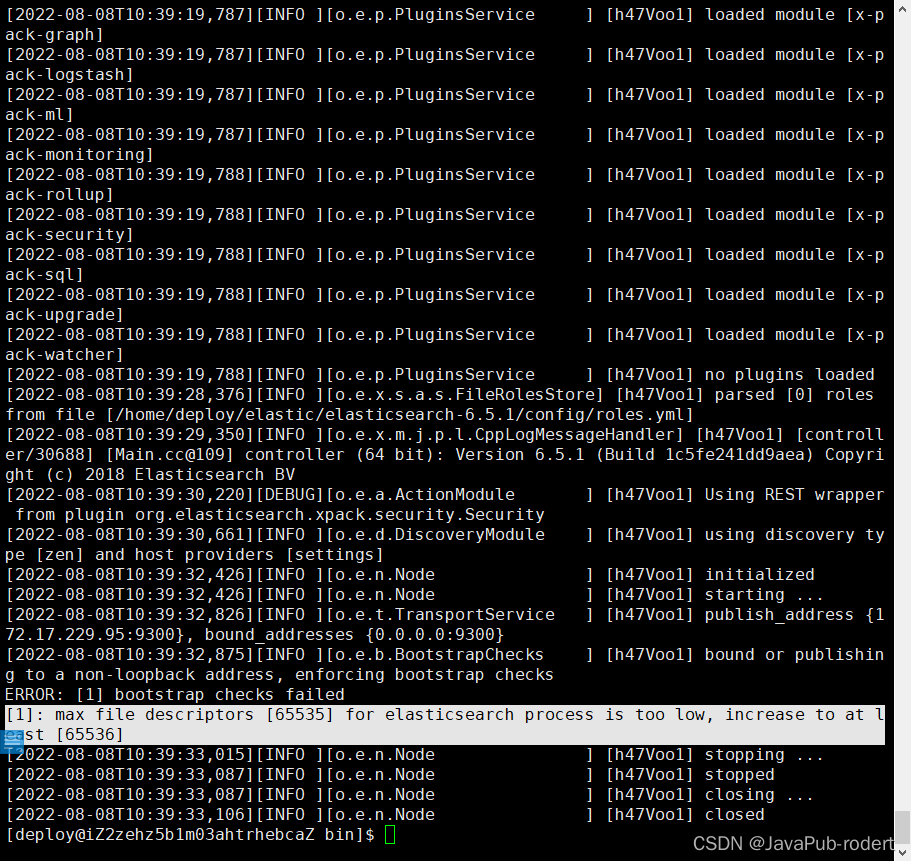The height and width of the screenshot is (861, 911).
Task: Click the '[DEBUG]' log level tag
Action: pos(290,495)
